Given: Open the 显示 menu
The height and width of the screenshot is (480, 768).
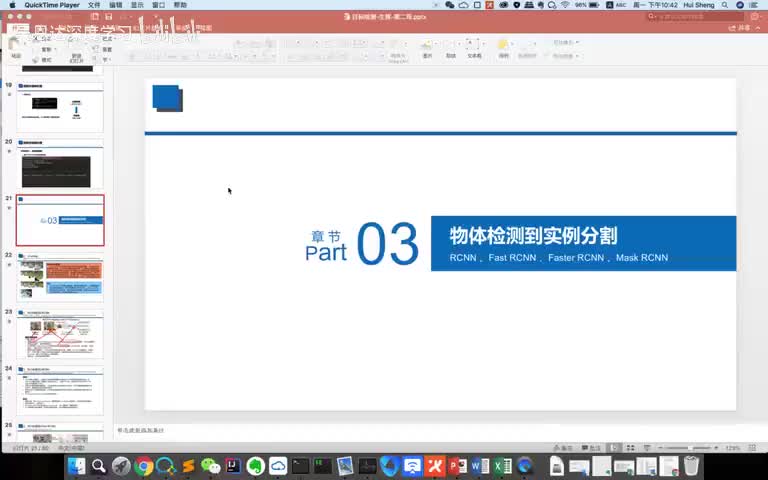Looking at the screenshot, I should 137,5.
